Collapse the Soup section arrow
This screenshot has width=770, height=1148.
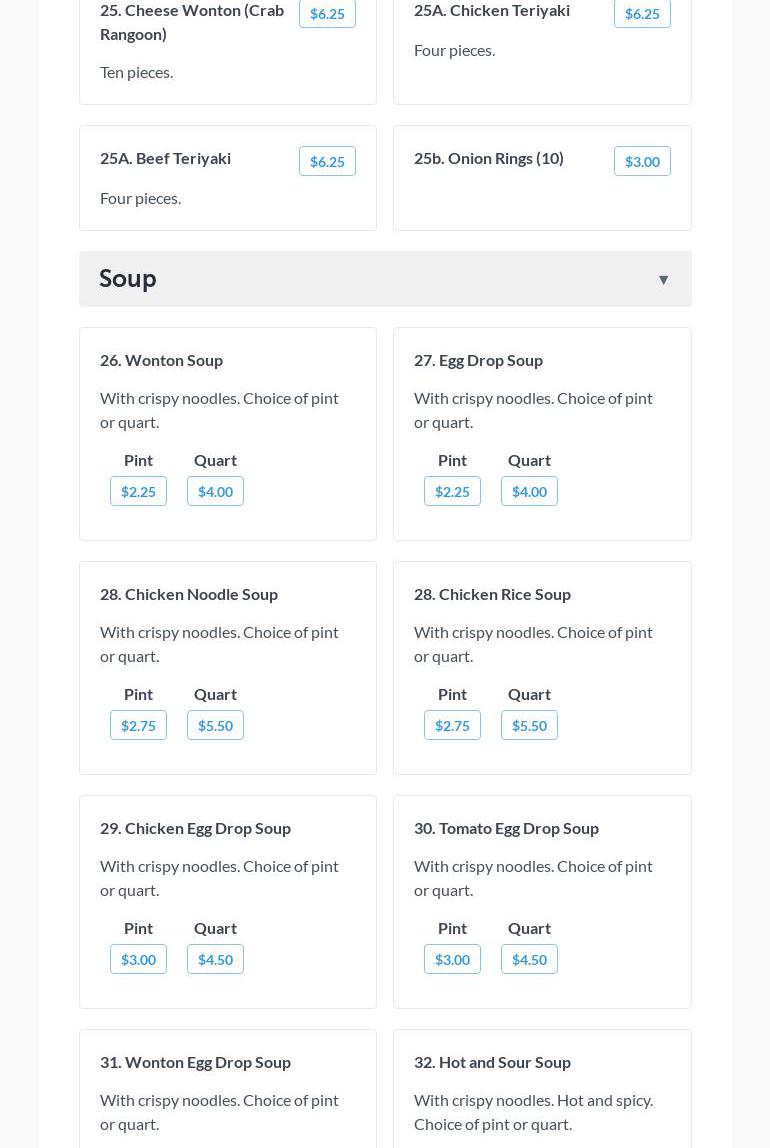[x=663, y=280]
